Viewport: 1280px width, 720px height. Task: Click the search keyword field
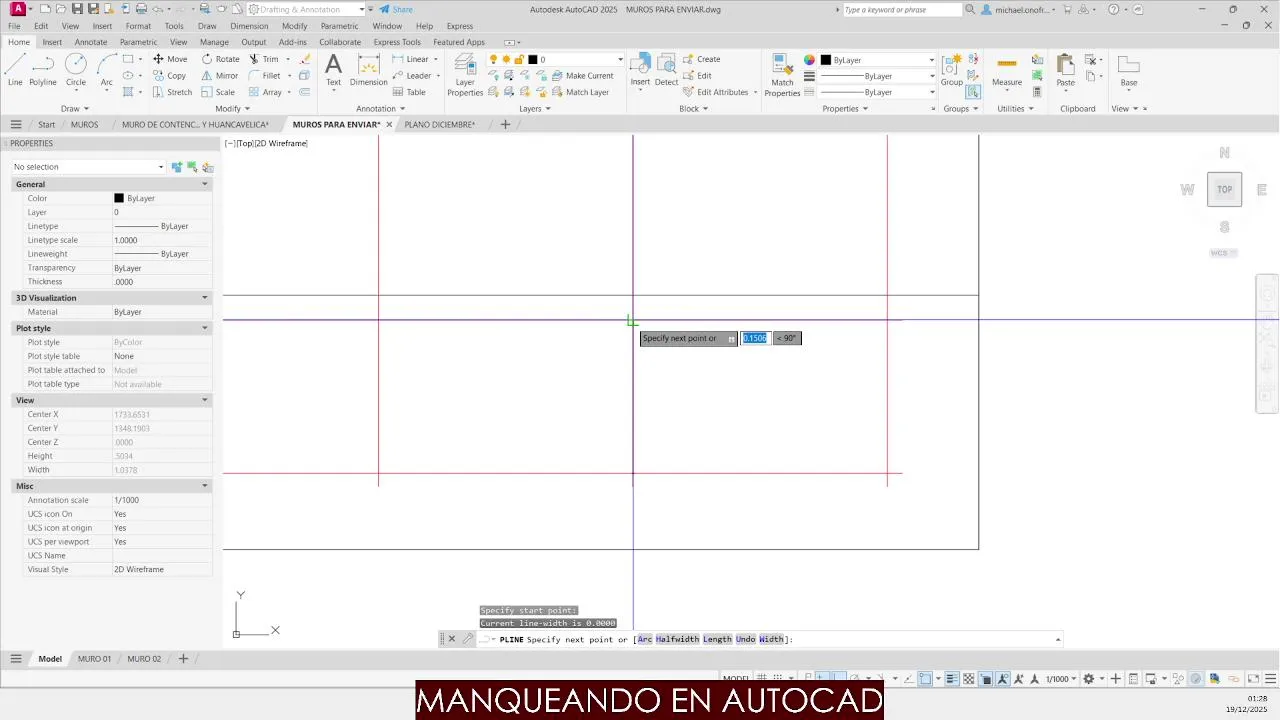[902, 10]
